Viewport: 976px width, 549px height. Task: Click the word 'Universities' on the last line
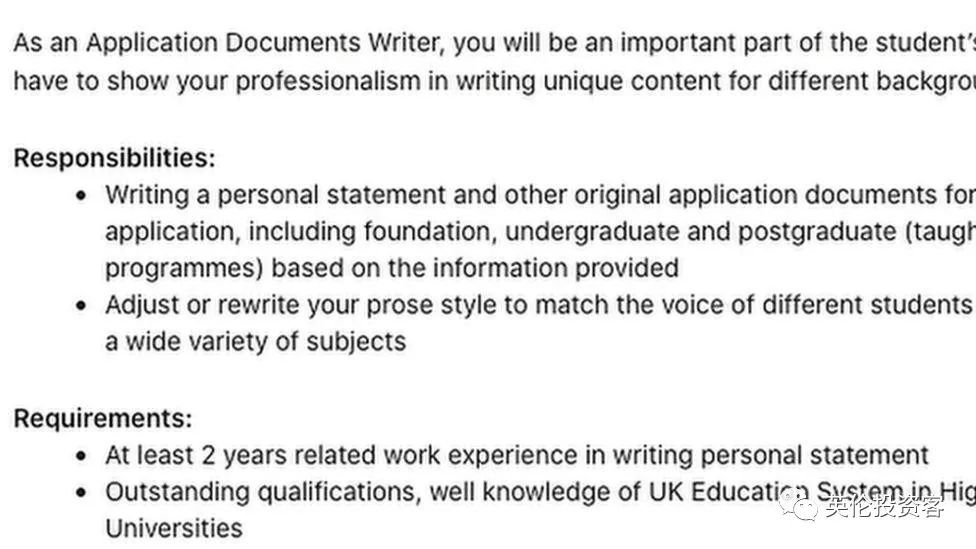(x=174, y=528)
